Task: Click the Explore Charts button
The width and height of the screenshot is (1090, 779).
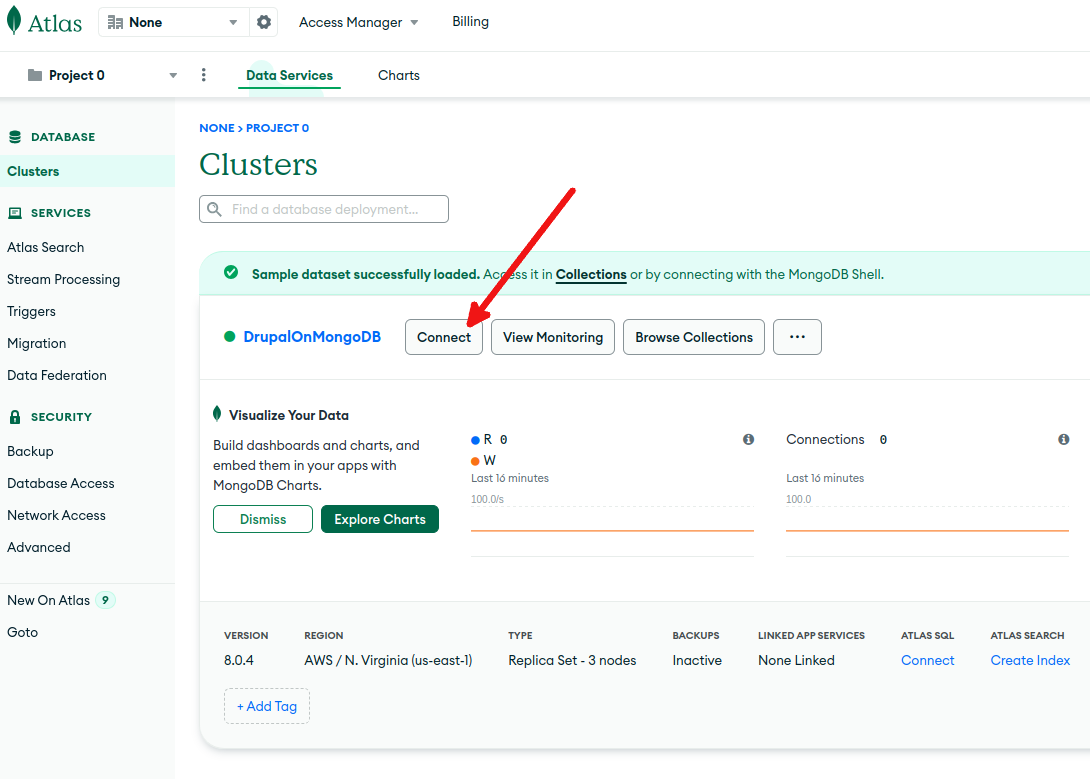Action: tap(380, 519)
